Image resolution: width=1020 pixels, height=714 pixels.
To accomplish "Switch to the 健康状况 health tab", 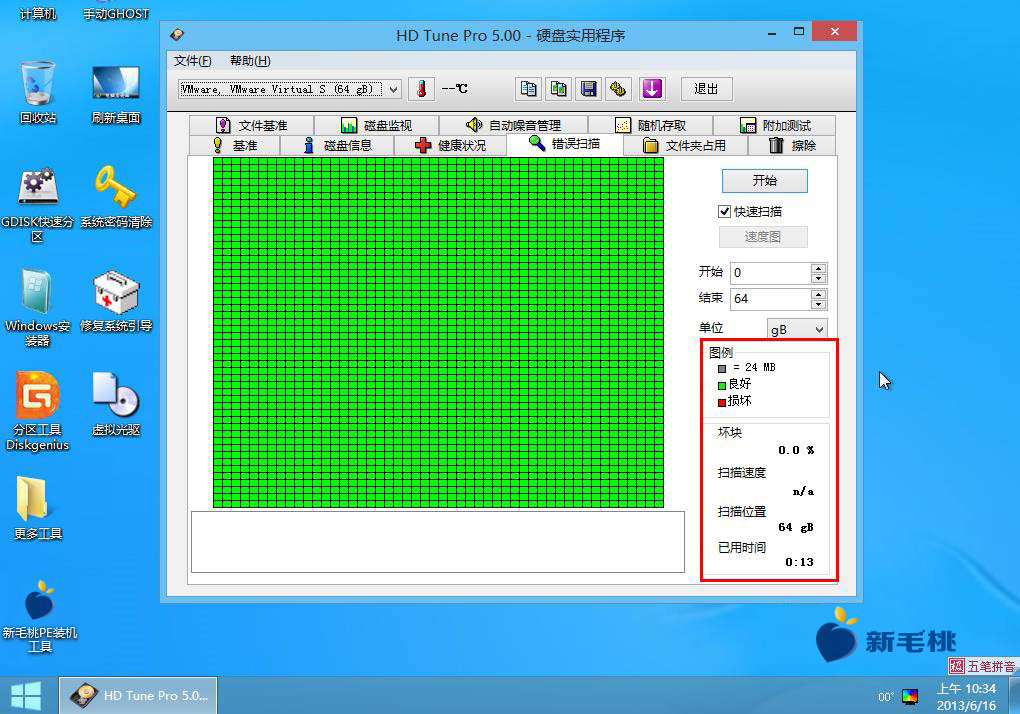I will coord(450,145).
